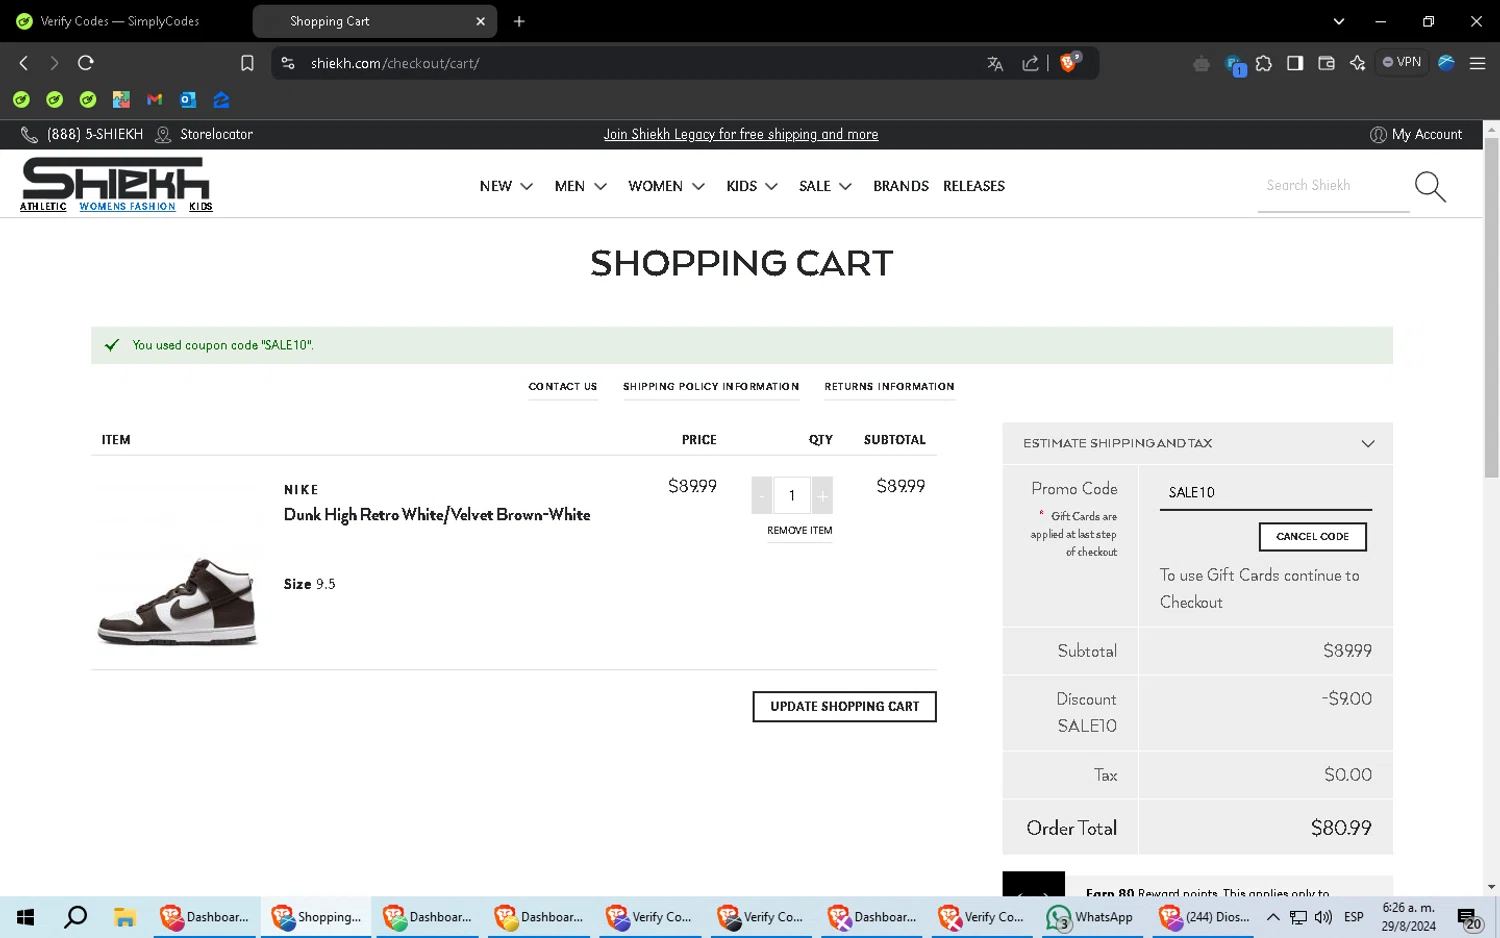The width and height of the screenshot is (1500, 938).
Task: Open the Windows Start menu
Action: 26,917
